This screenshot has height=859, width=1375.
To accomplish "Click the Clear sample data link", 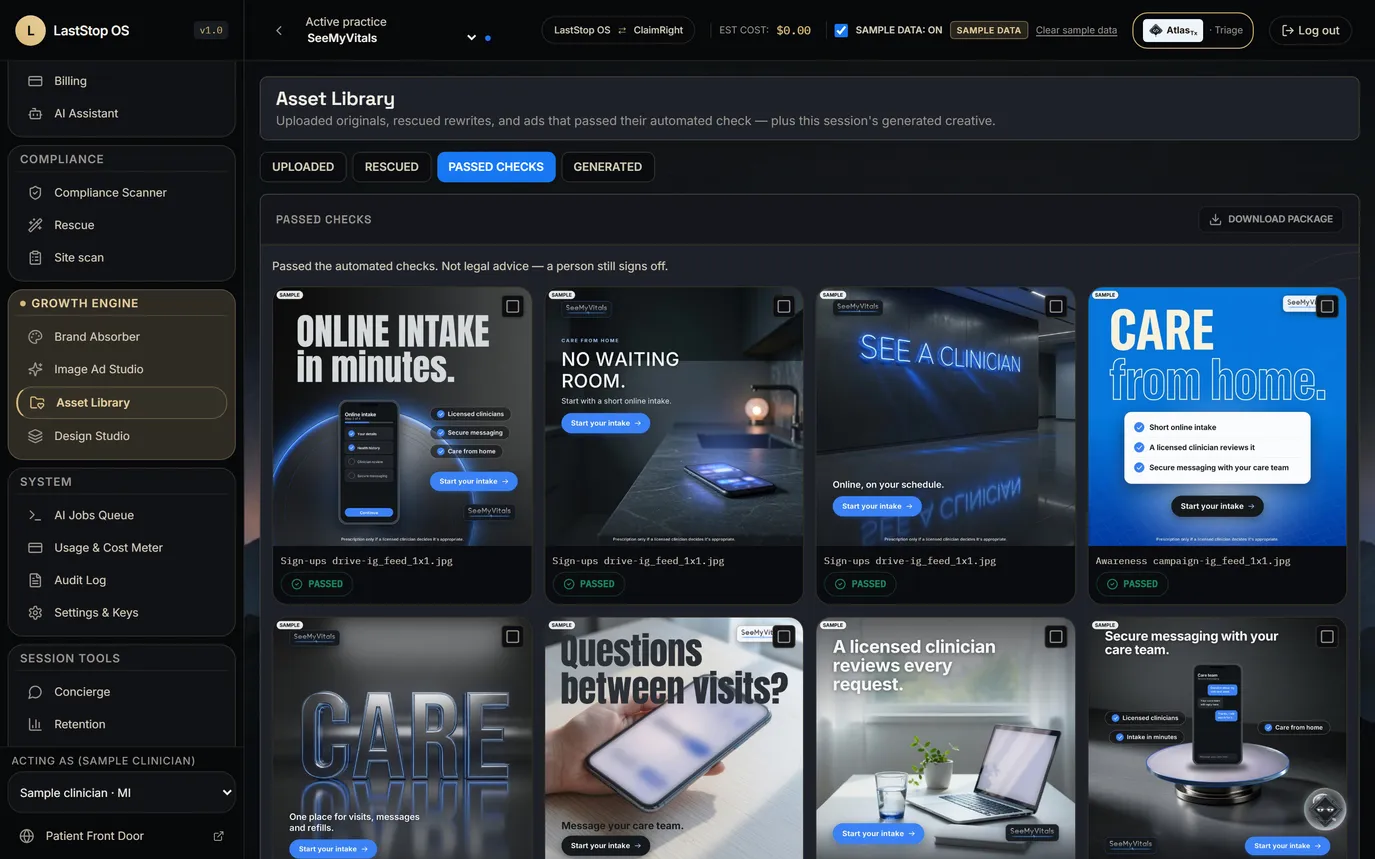I will [1076, 30].
